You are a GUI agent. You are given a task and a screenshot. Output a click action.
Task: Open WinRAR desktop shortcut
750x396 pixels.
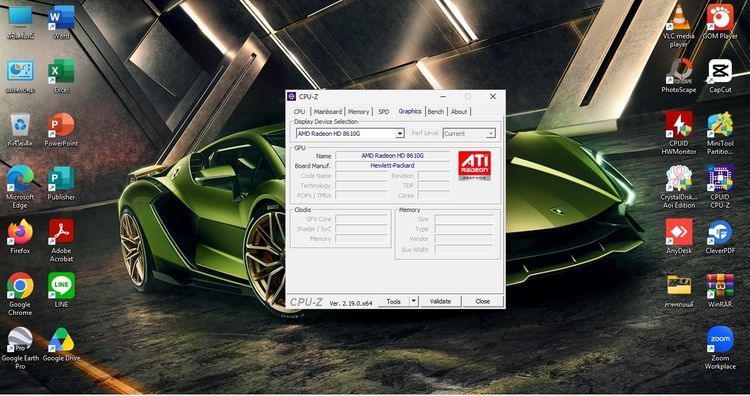pyautogui.click(x=720, y=290)
